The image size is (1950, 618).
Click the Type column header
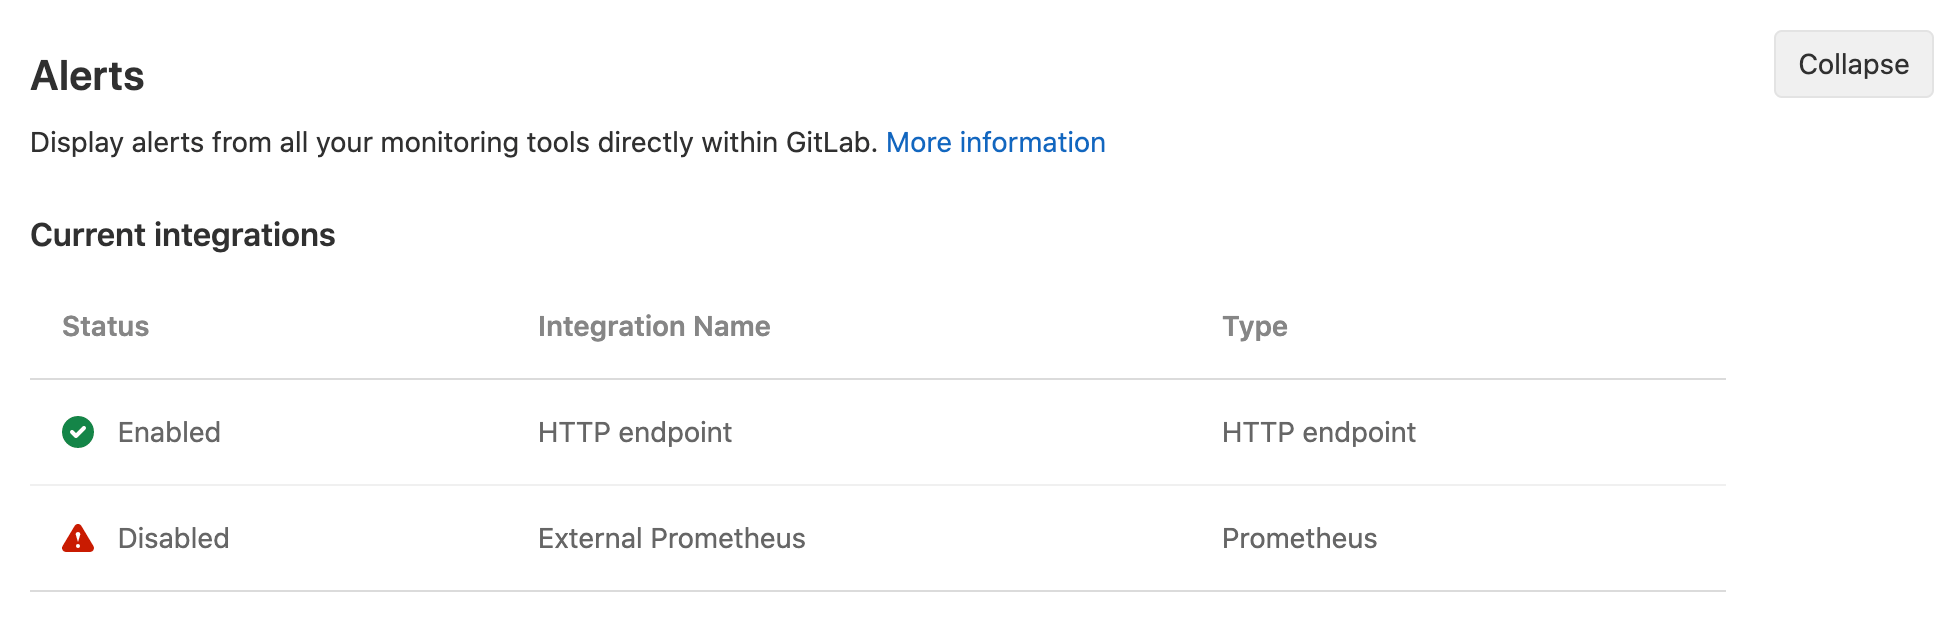coord(1254,326)
